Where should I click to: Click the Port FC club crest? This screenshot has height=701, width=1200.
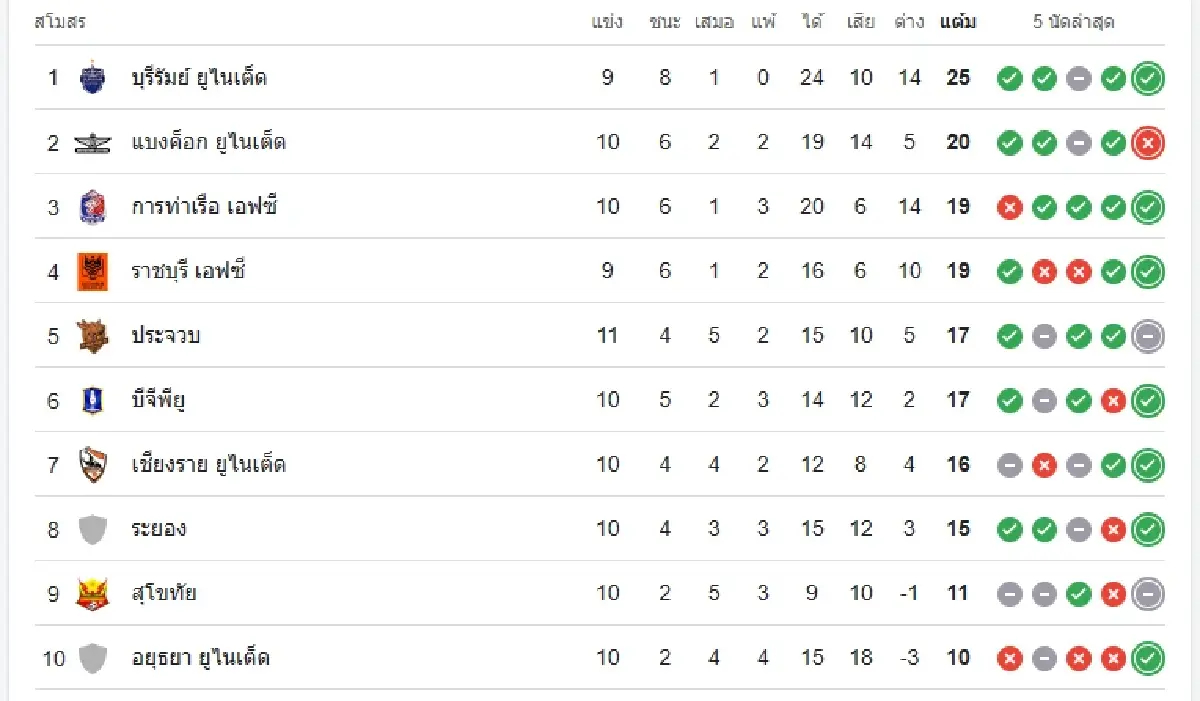92,207
